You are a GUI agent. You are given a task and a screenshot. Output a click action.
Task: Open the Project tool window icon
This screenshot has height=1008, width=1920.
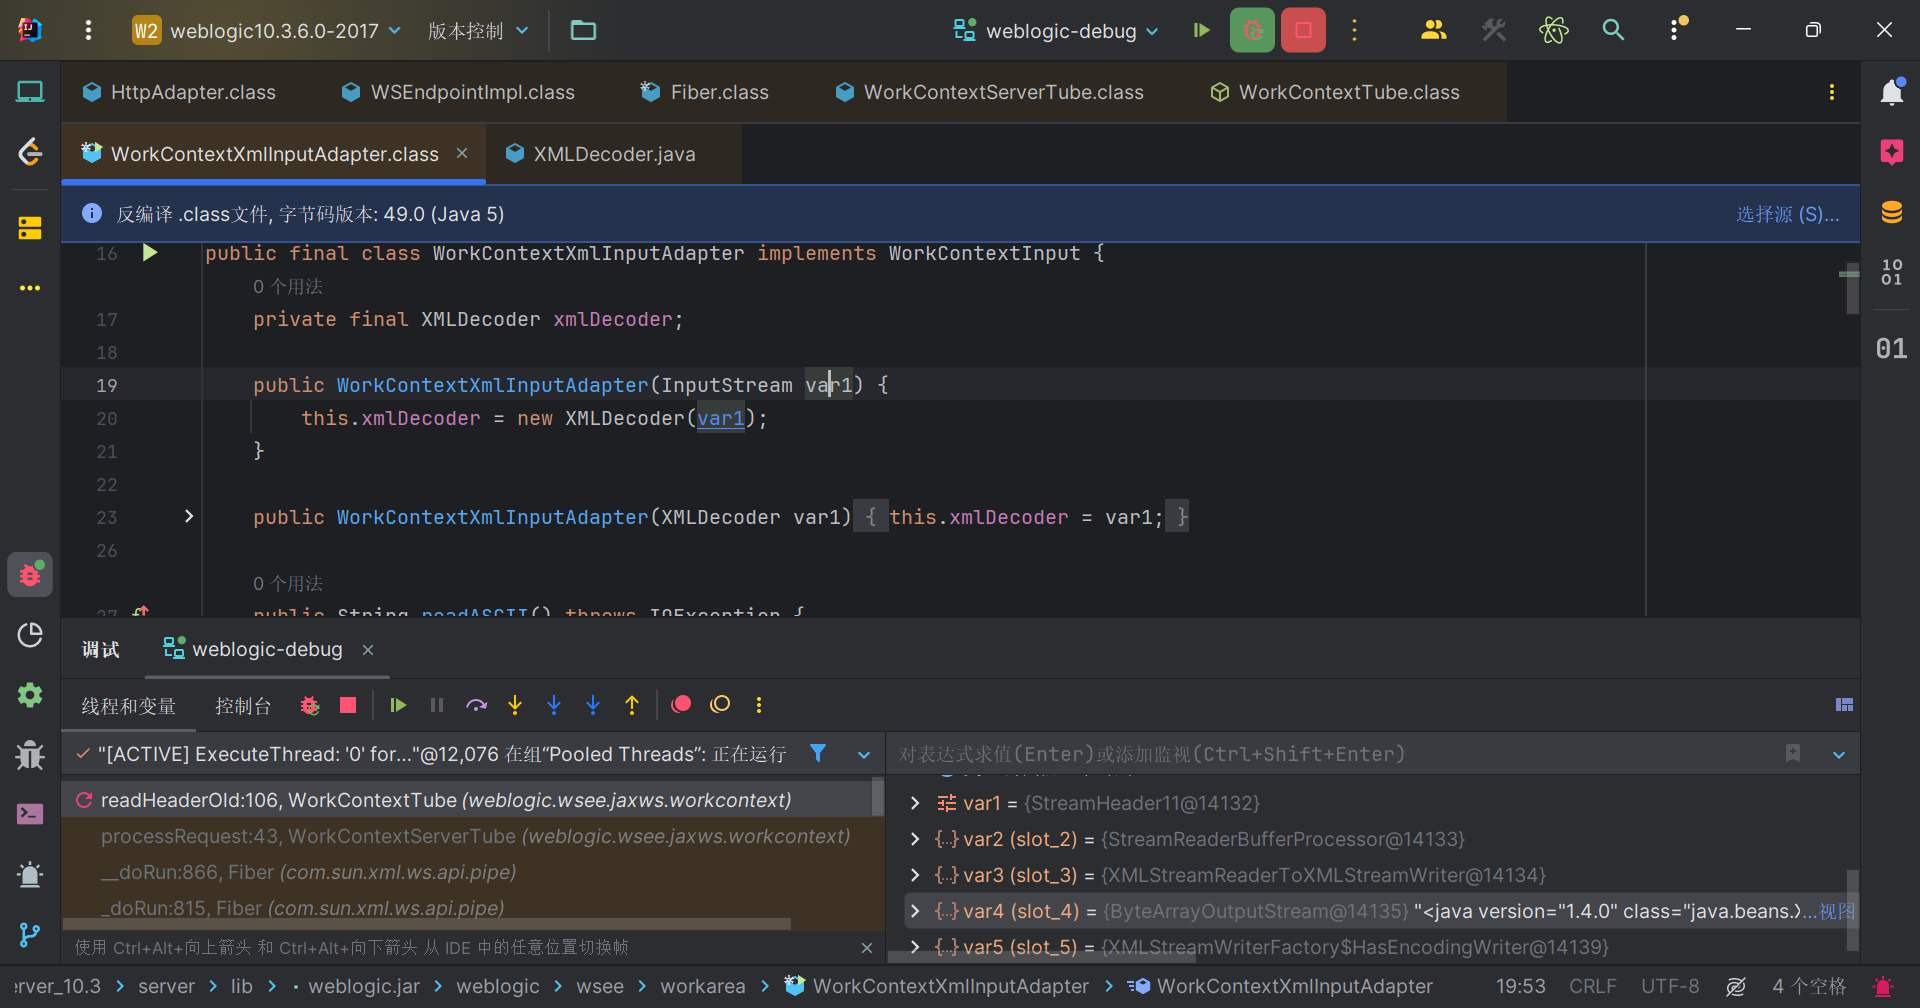click(30, 92)
